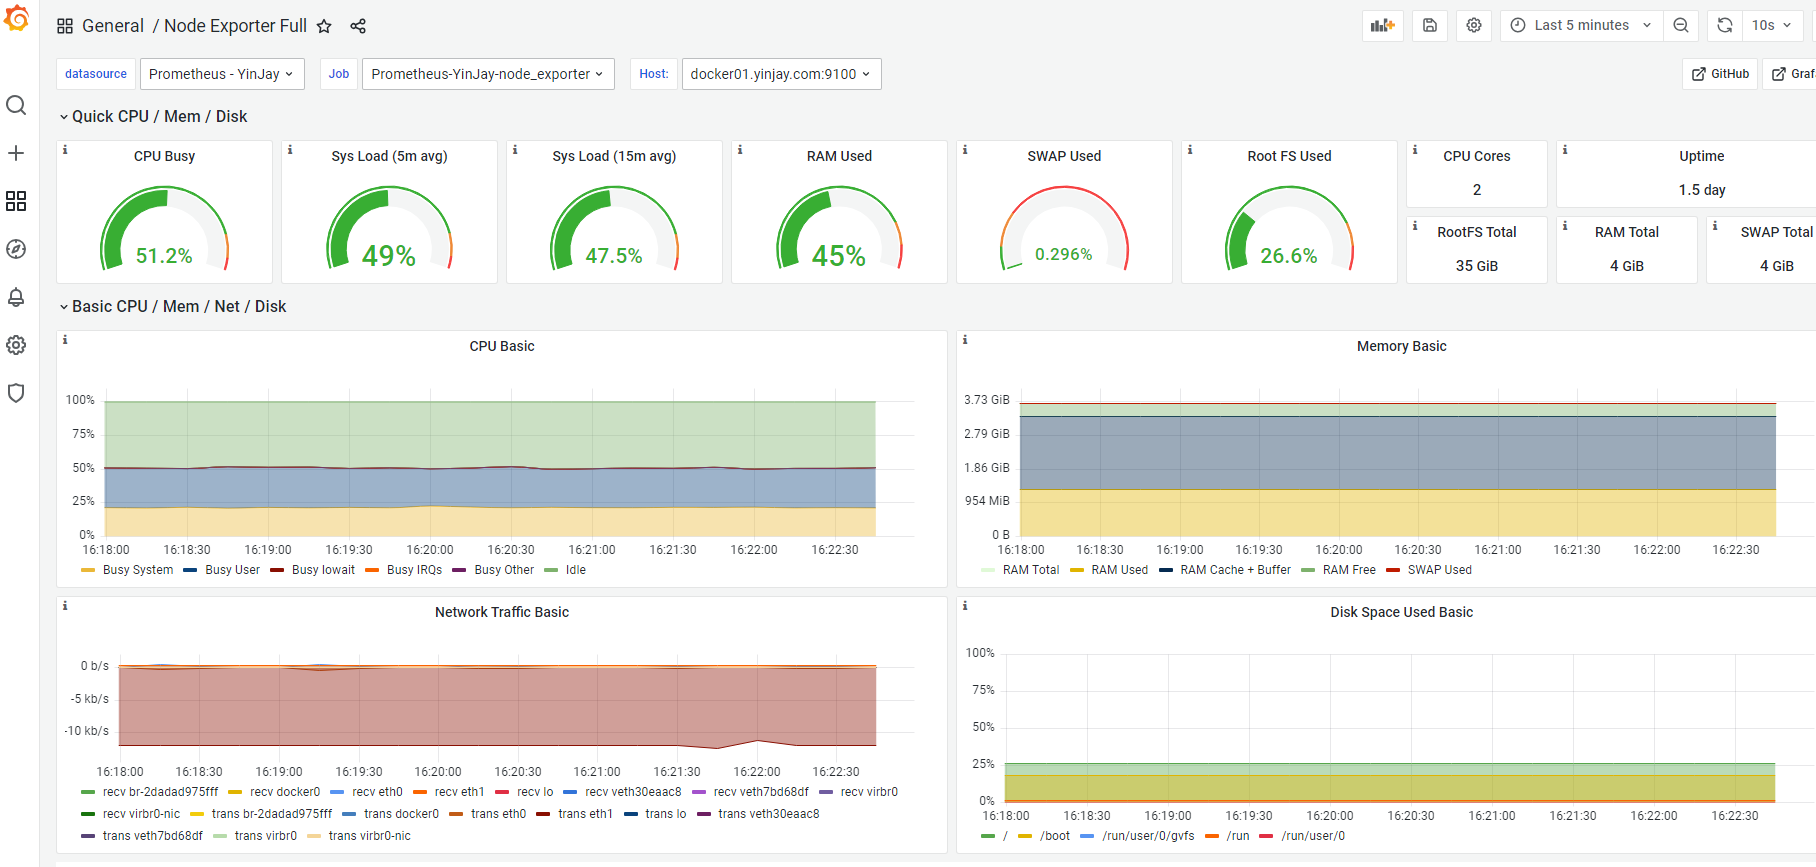Show info icon on Memory Basic panel
Image resolution: width=1816 pixels, height=867 pixels.
click(965, 340)
